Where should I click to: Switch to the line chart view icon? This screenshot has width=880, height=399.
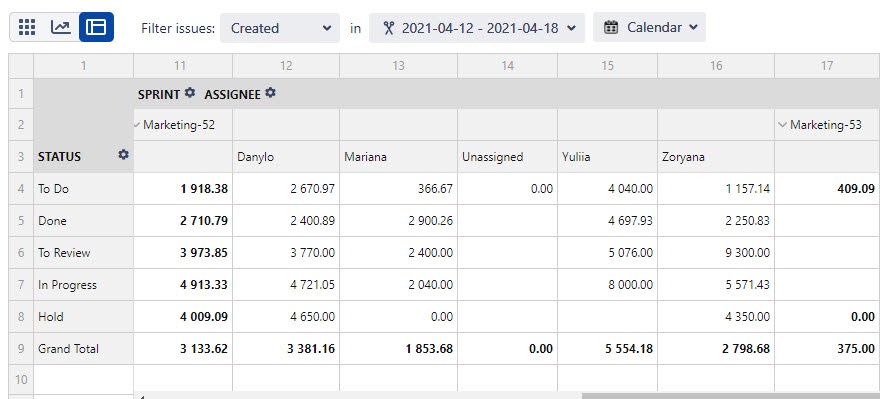(x=61, y=27)
